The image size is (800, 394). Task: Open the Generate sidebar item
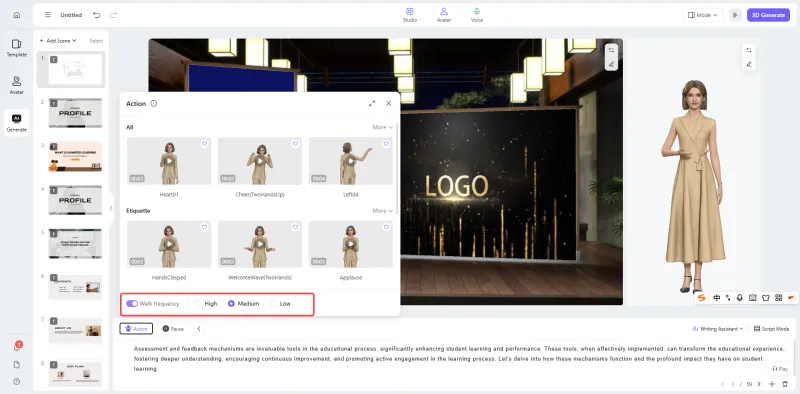click(x=16, y=123)
